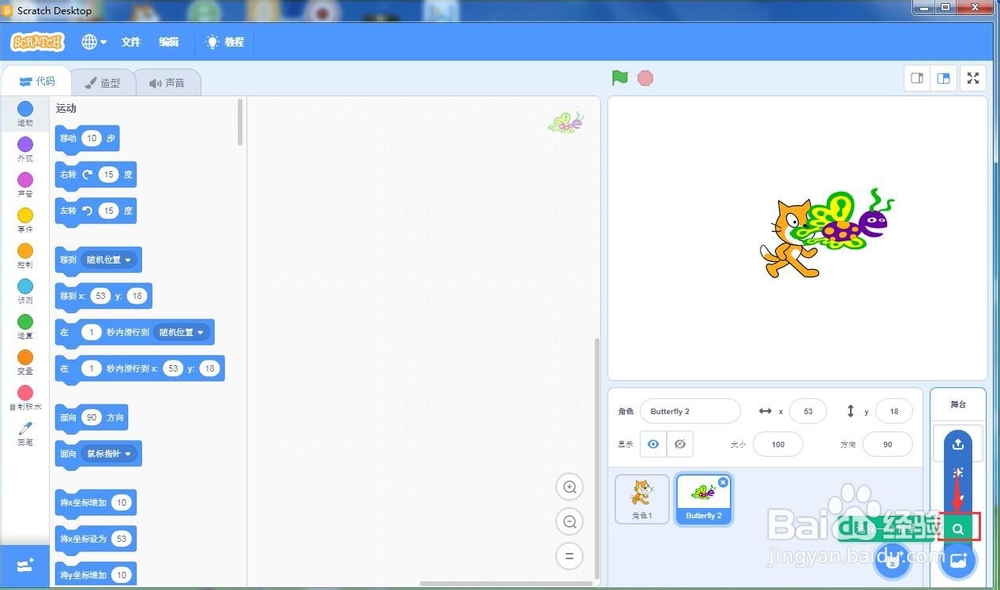Select the 角色1 cat sprite thumbnail
1000x590 pixels.
tap(642, 499)
